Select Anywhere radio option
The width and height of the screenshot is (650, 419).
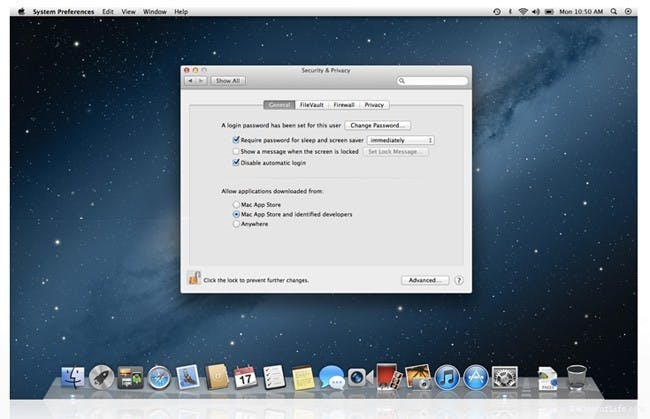pyautogui.click(x=236, y=224)
